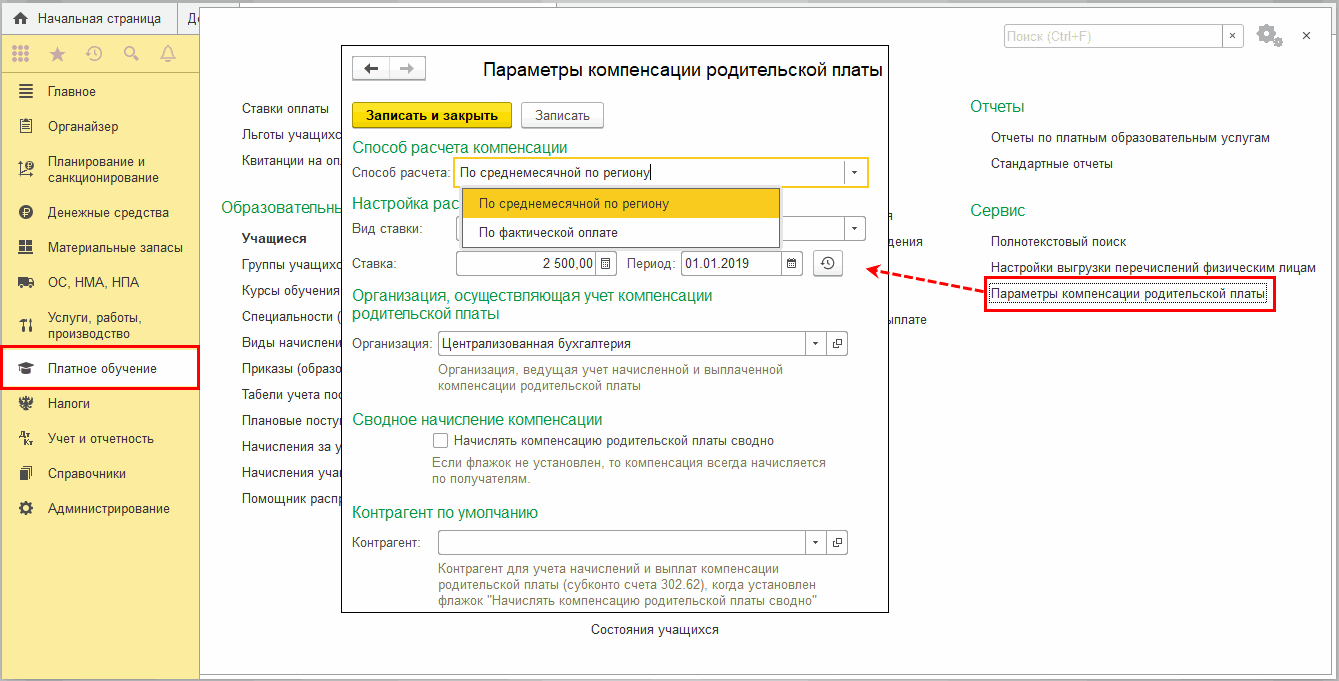This screenshot has height=681, width=1339.
Task: Open the notifications bell icon
Action: [x=166, y=53]
